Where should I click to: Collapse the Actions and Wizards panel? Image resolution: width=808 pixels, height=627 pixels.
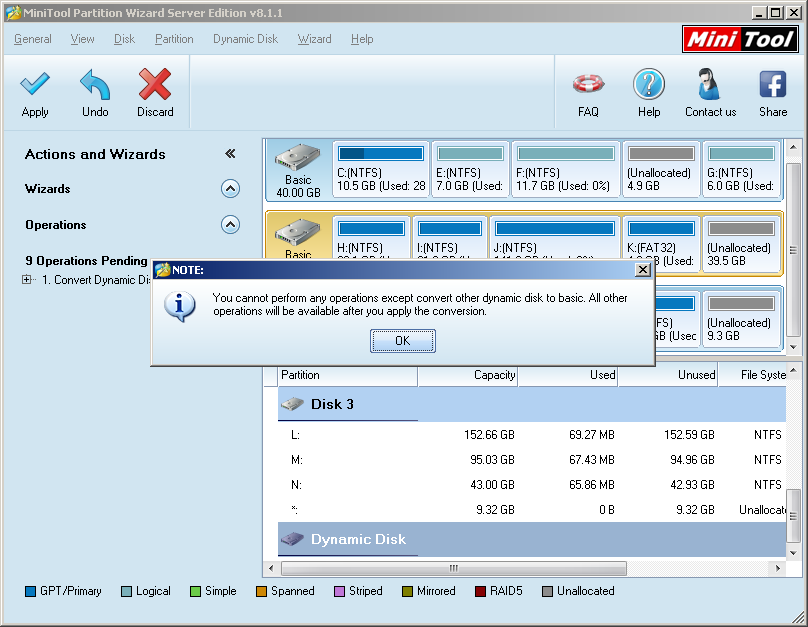pos(230,154)
